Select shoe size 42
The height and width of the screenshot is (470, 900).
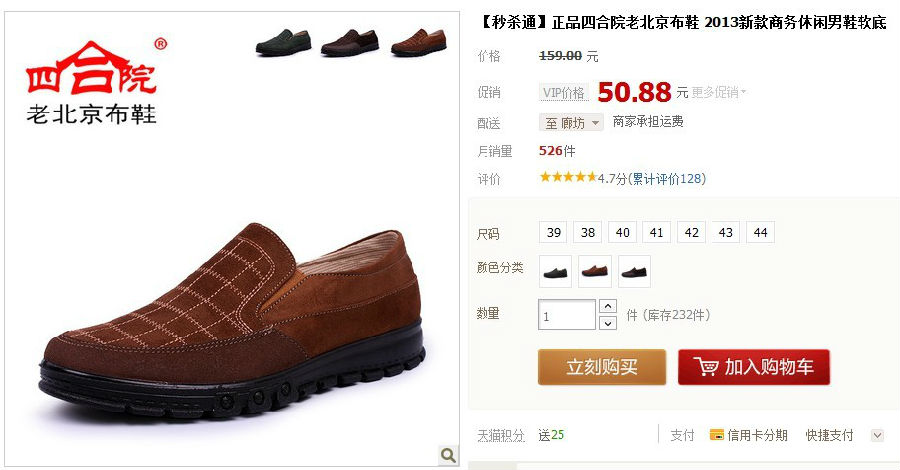(x=692, y=232)
